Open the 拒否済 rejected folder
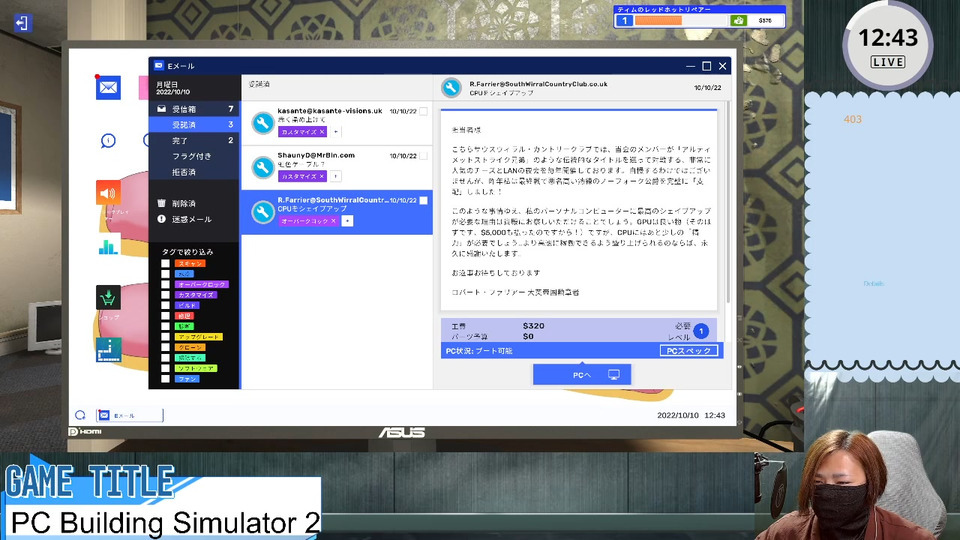Viewport: 960px width, 540px height. point(194,172)
